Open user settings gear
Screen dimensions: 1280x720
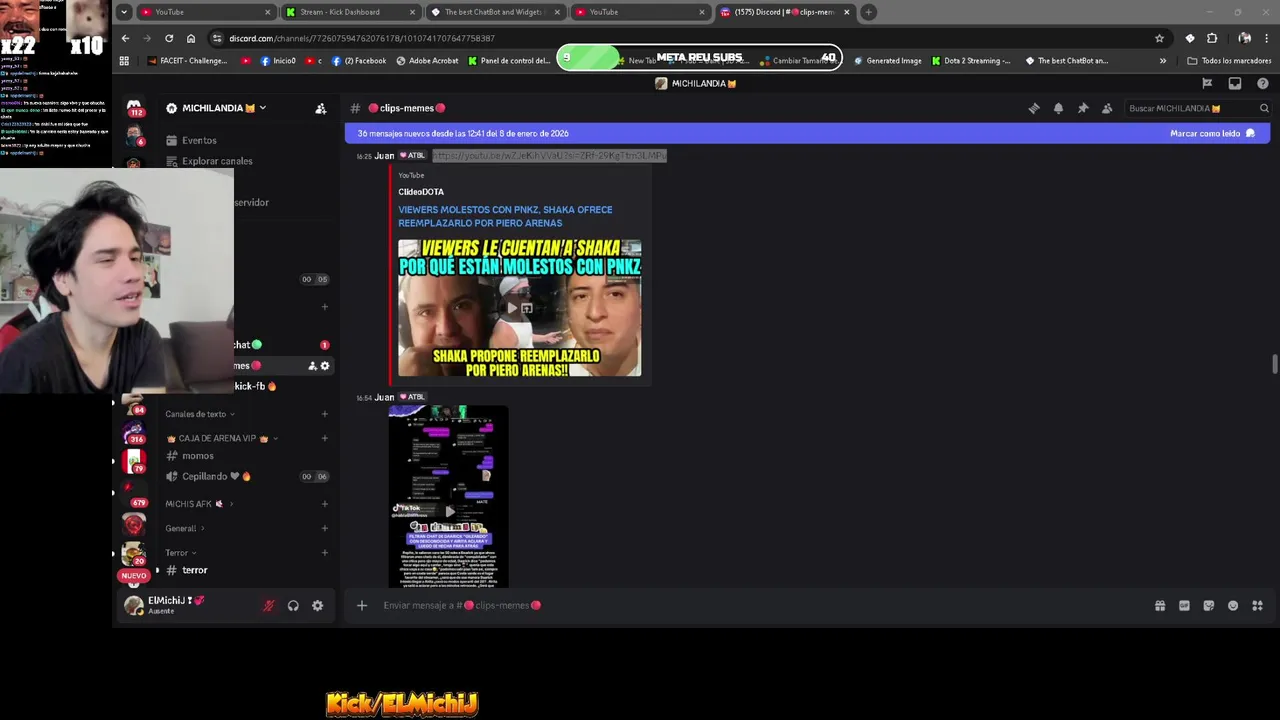tap(317, 605)
